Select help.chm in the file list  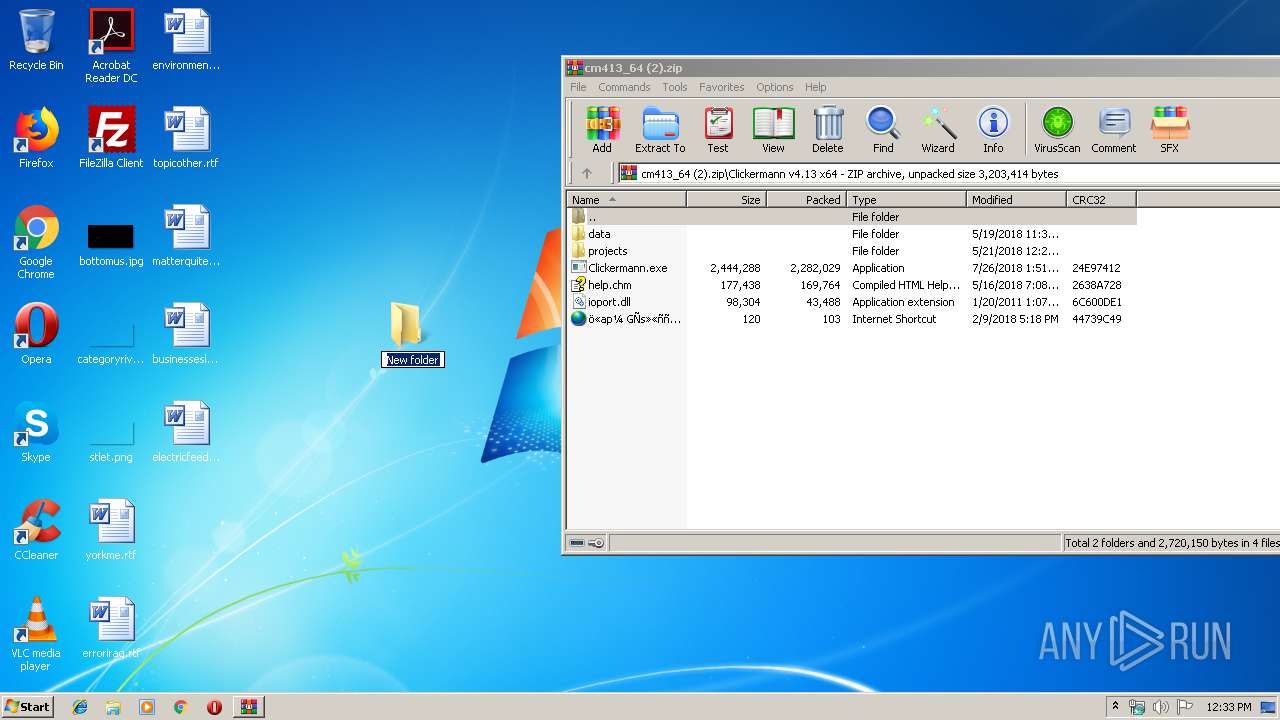852,284
